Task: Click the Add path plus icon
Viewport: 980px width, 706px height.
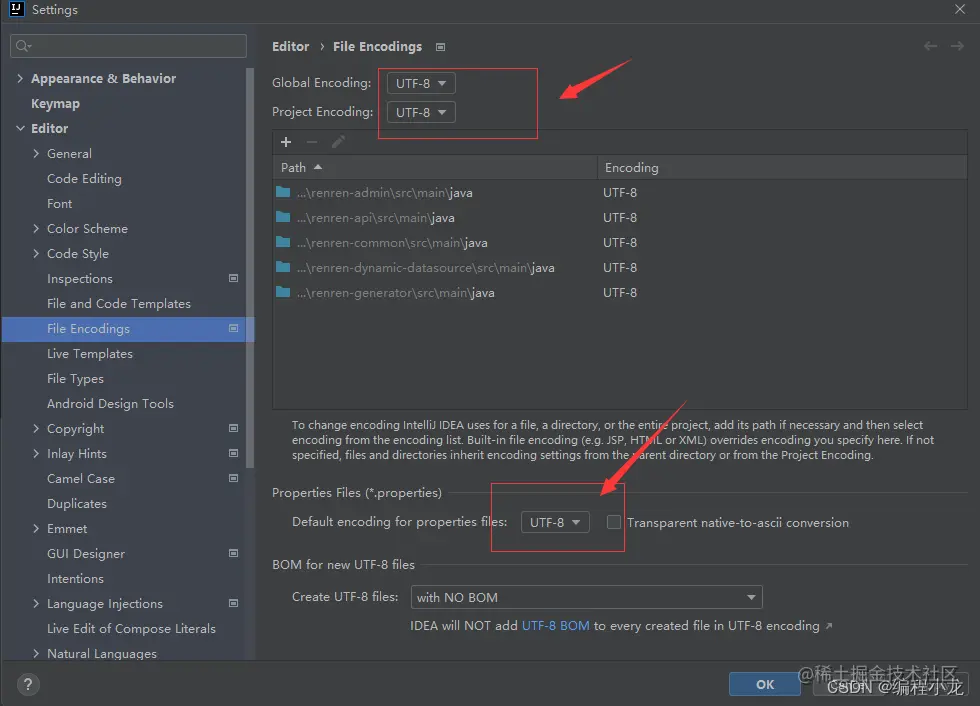Action: tap(286, 142)
